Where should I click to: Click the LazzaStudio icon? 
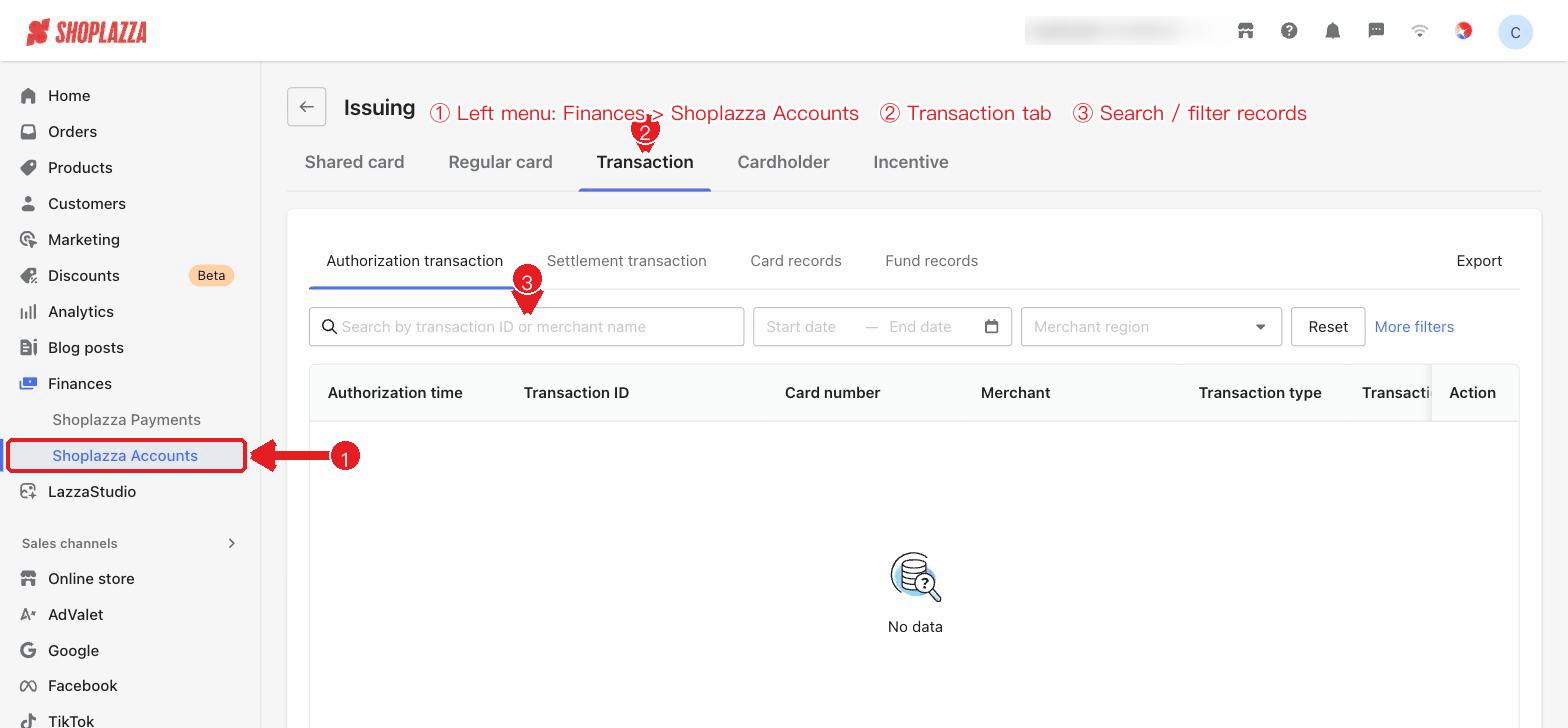[x=29, y=492]
